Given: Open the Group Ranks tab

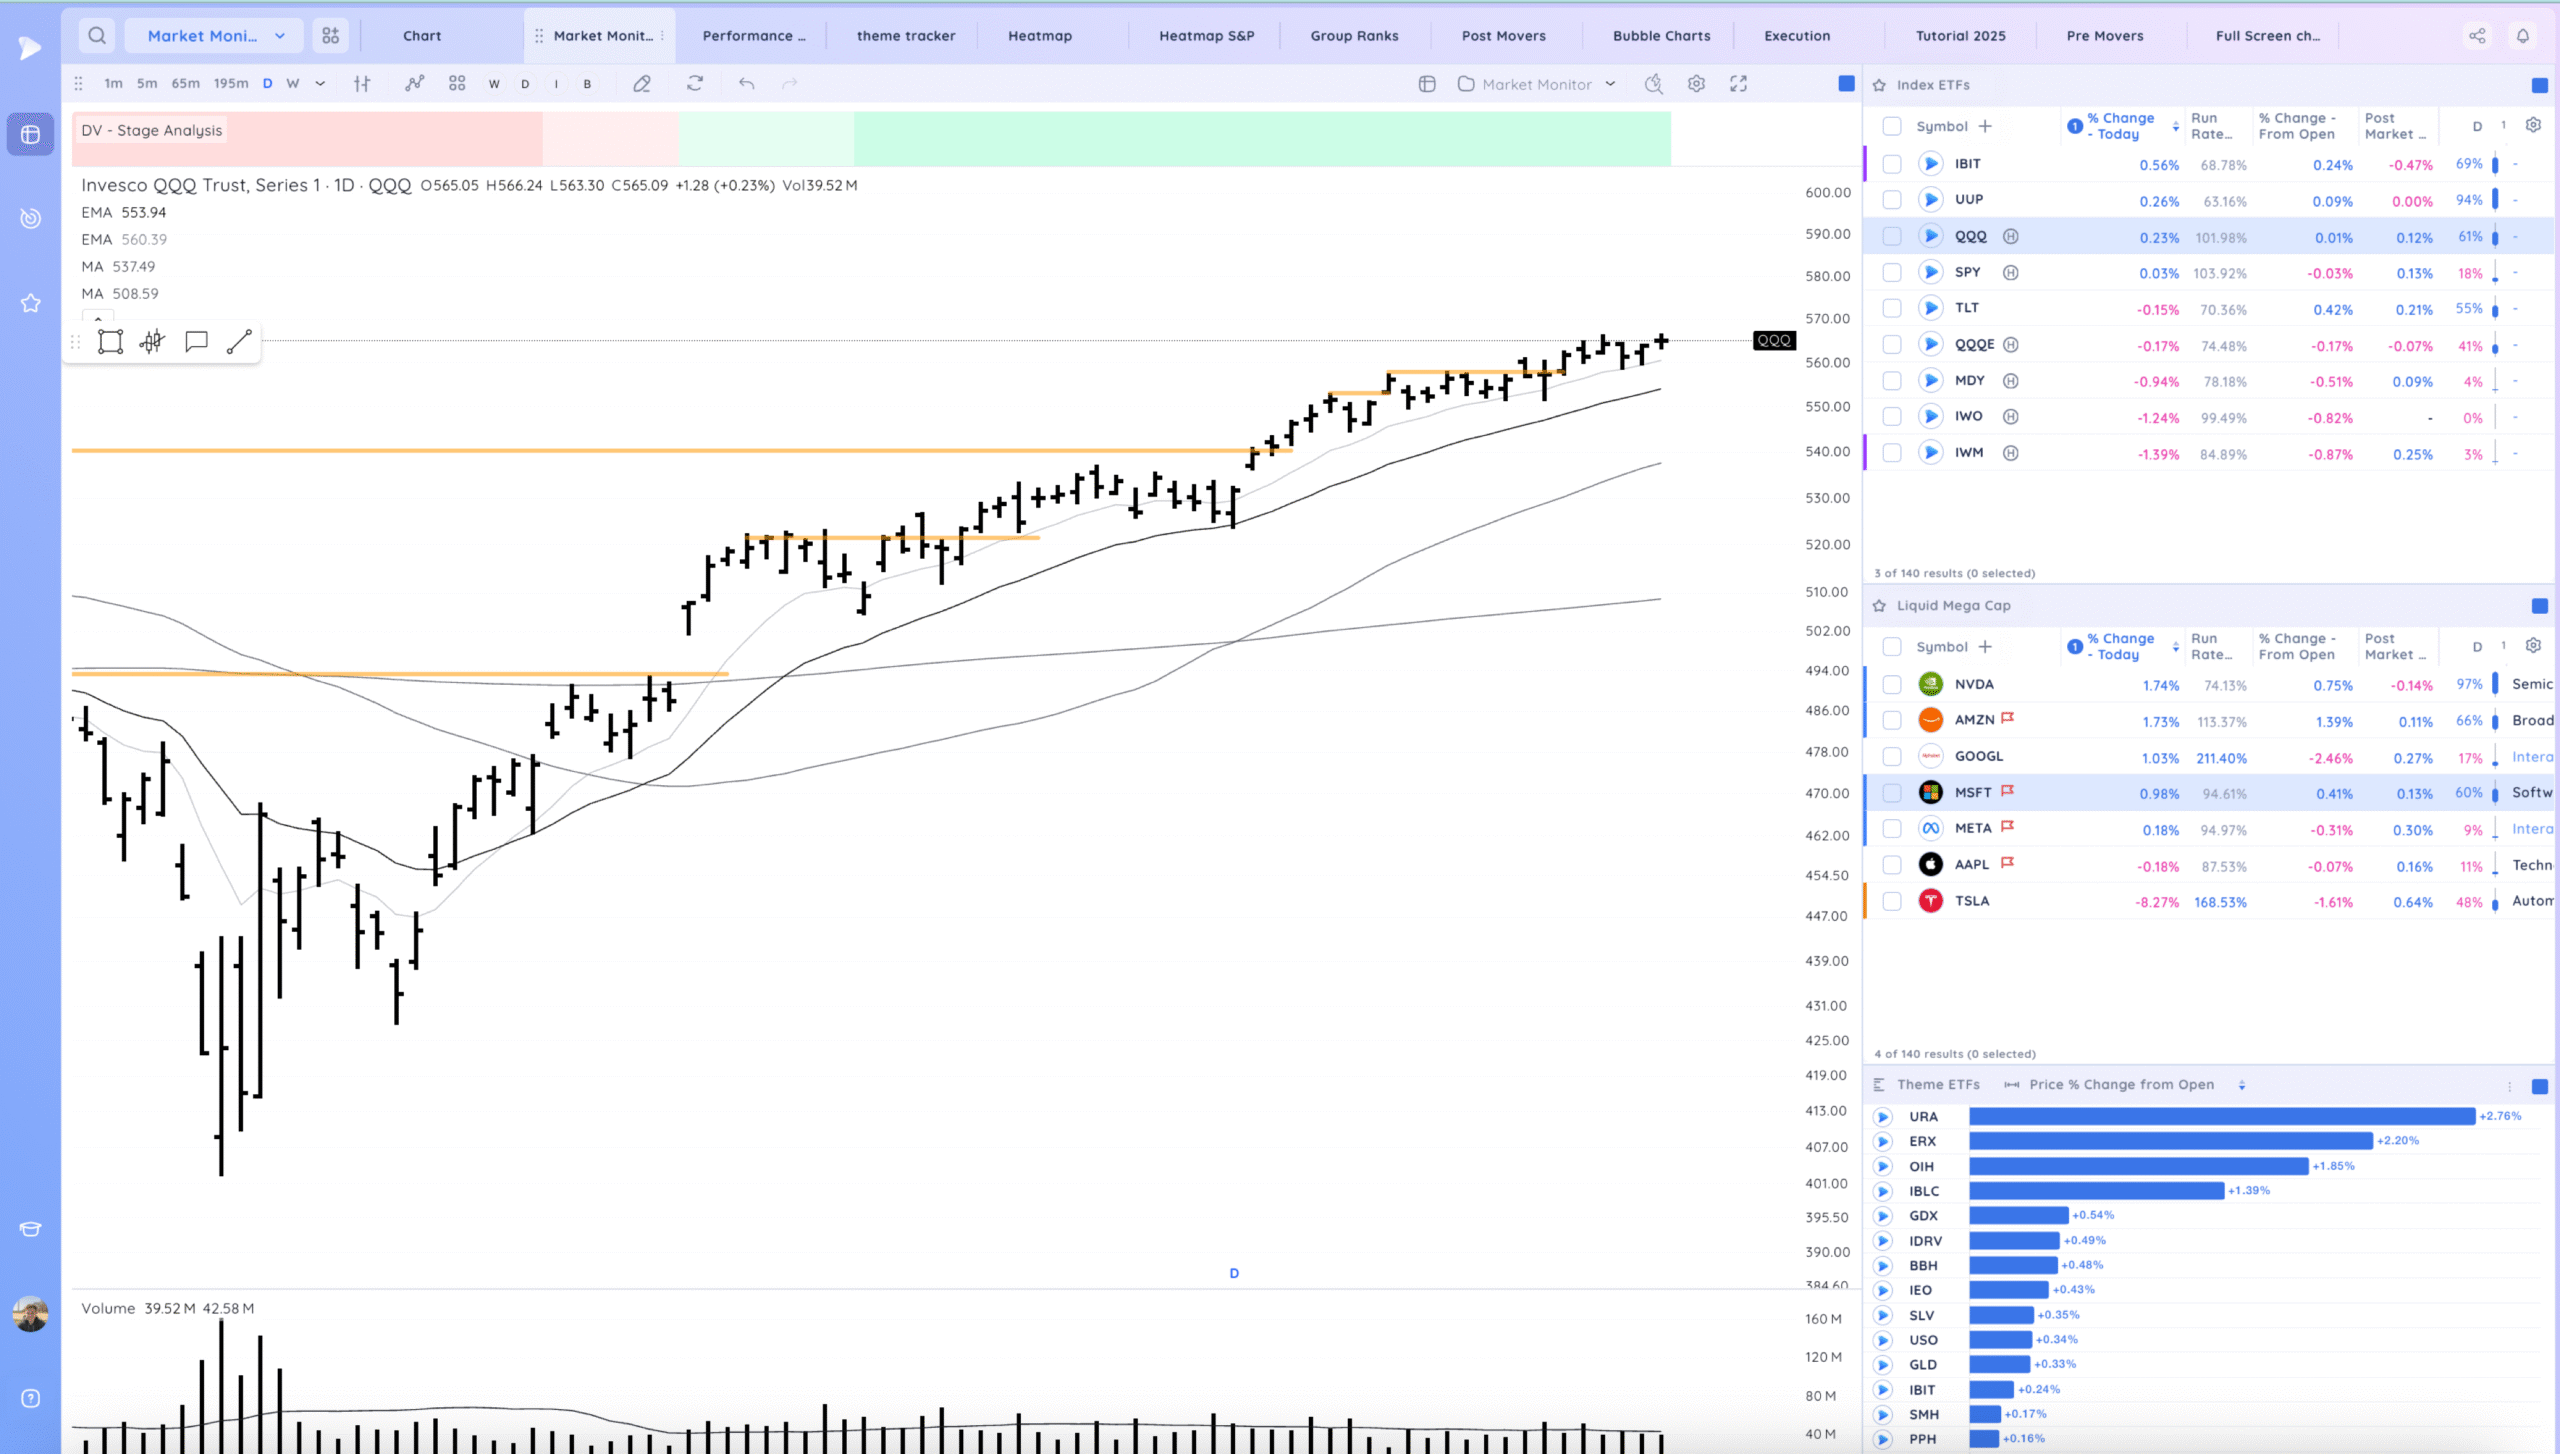Looking at the screenshot, I should click(1354, 36).
